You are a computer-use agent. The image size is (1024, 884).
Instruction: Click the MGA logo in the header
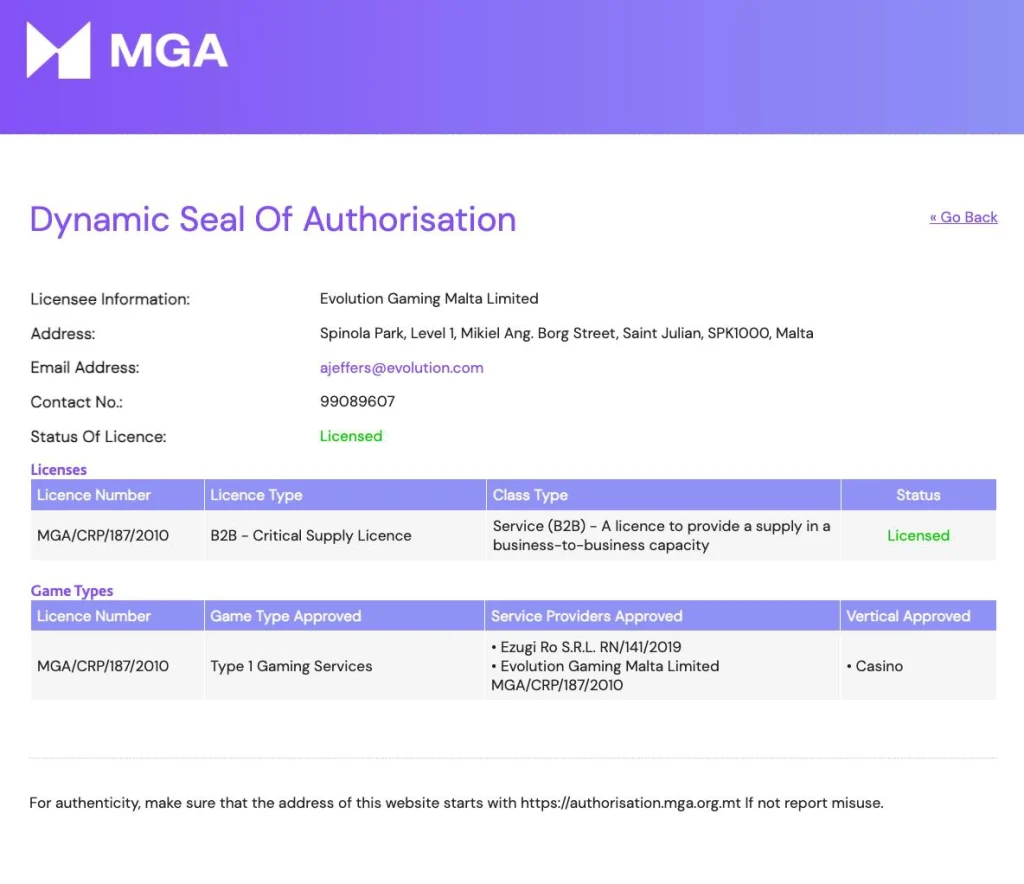coord(127,50)
